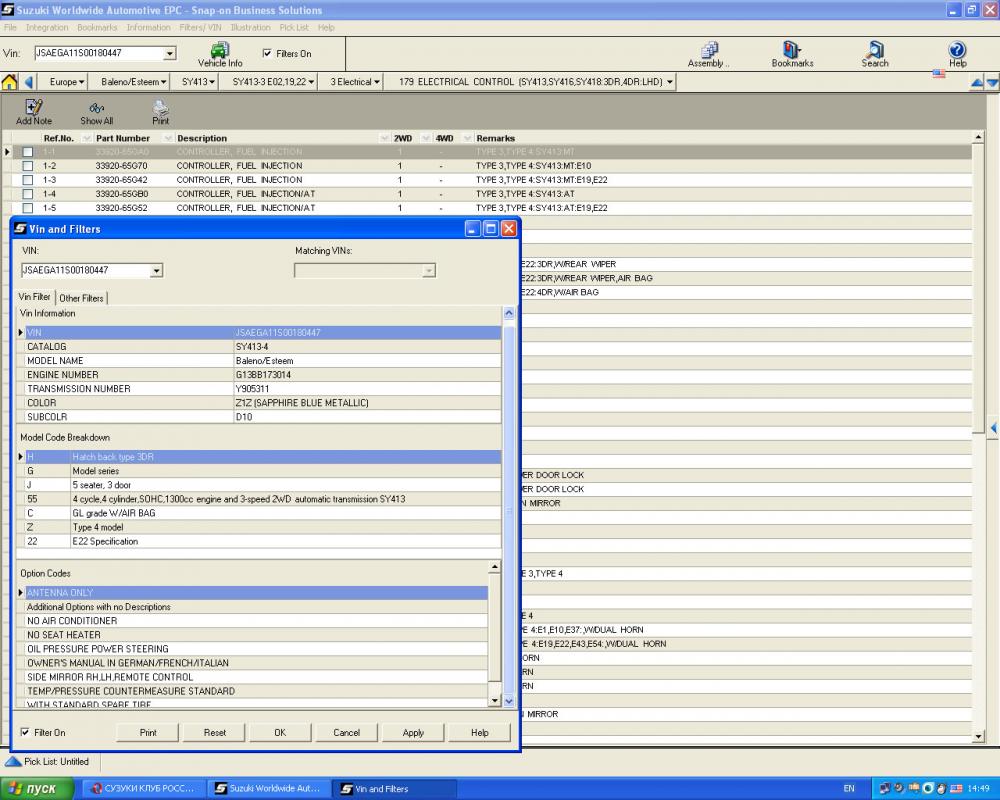Select the ENGINE NUMBER row
This screenshot has width=1000, height=800.
pyautogui.click(x=259, y=374)
